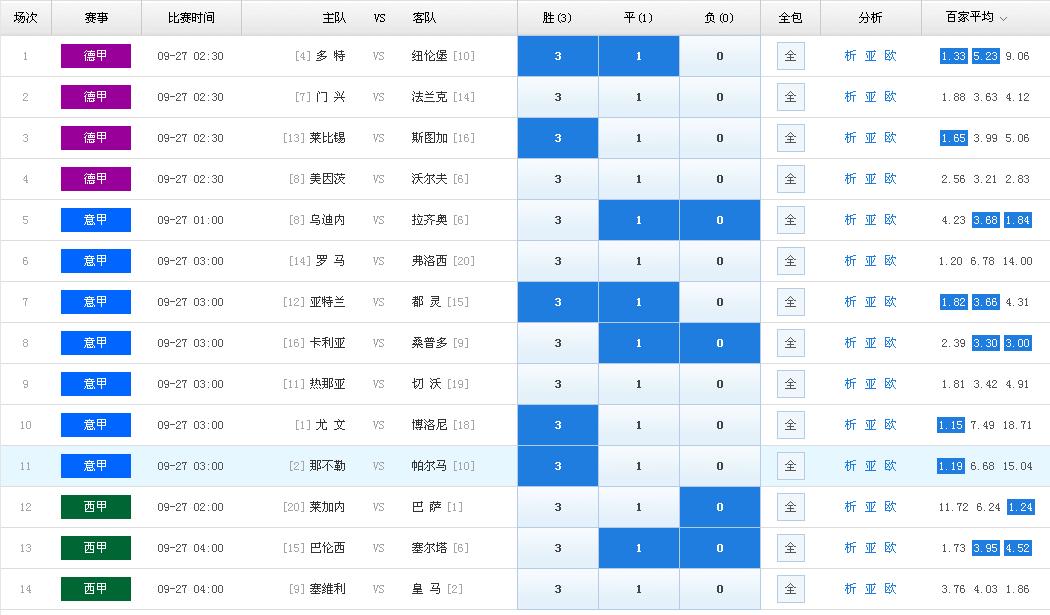Click 全 button for 巴伦西 match
Viewport: 1050px width, 615px height.
pyautogui.click(x=790, y=548)
